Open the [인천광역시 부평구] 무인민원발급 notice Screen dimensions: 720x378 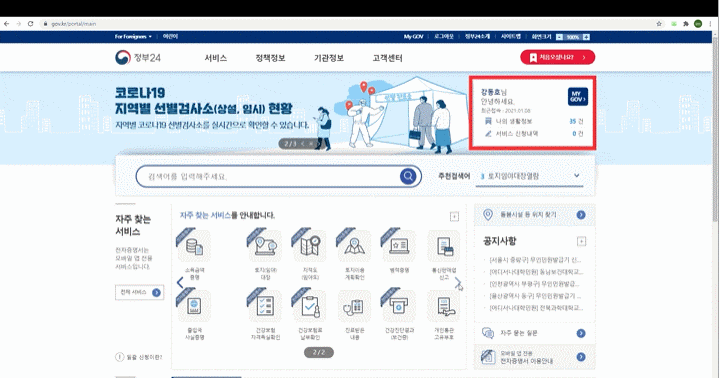pyautogui.click(x=534, y=284)
